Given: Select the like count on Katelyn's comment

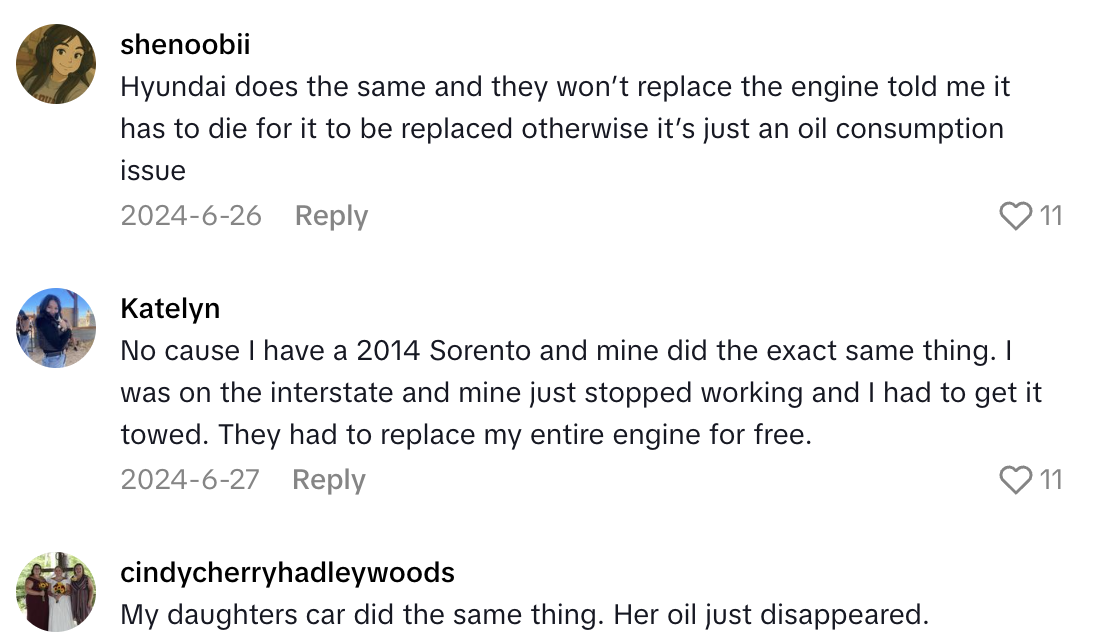Looking at the screenshot, I should click(x=1052, y=479).
